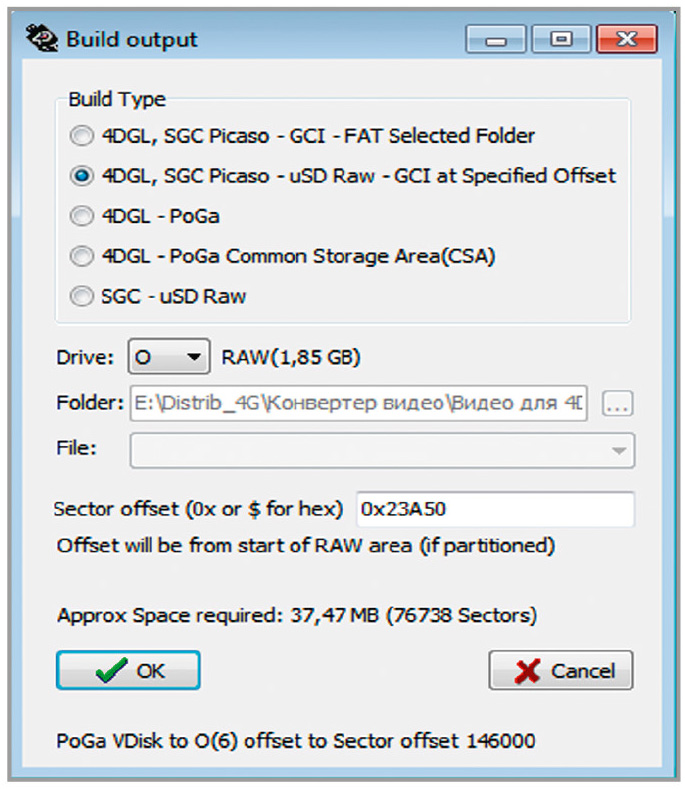
Task: Click the Build output app icon in title bar
Action: [41, 38]
